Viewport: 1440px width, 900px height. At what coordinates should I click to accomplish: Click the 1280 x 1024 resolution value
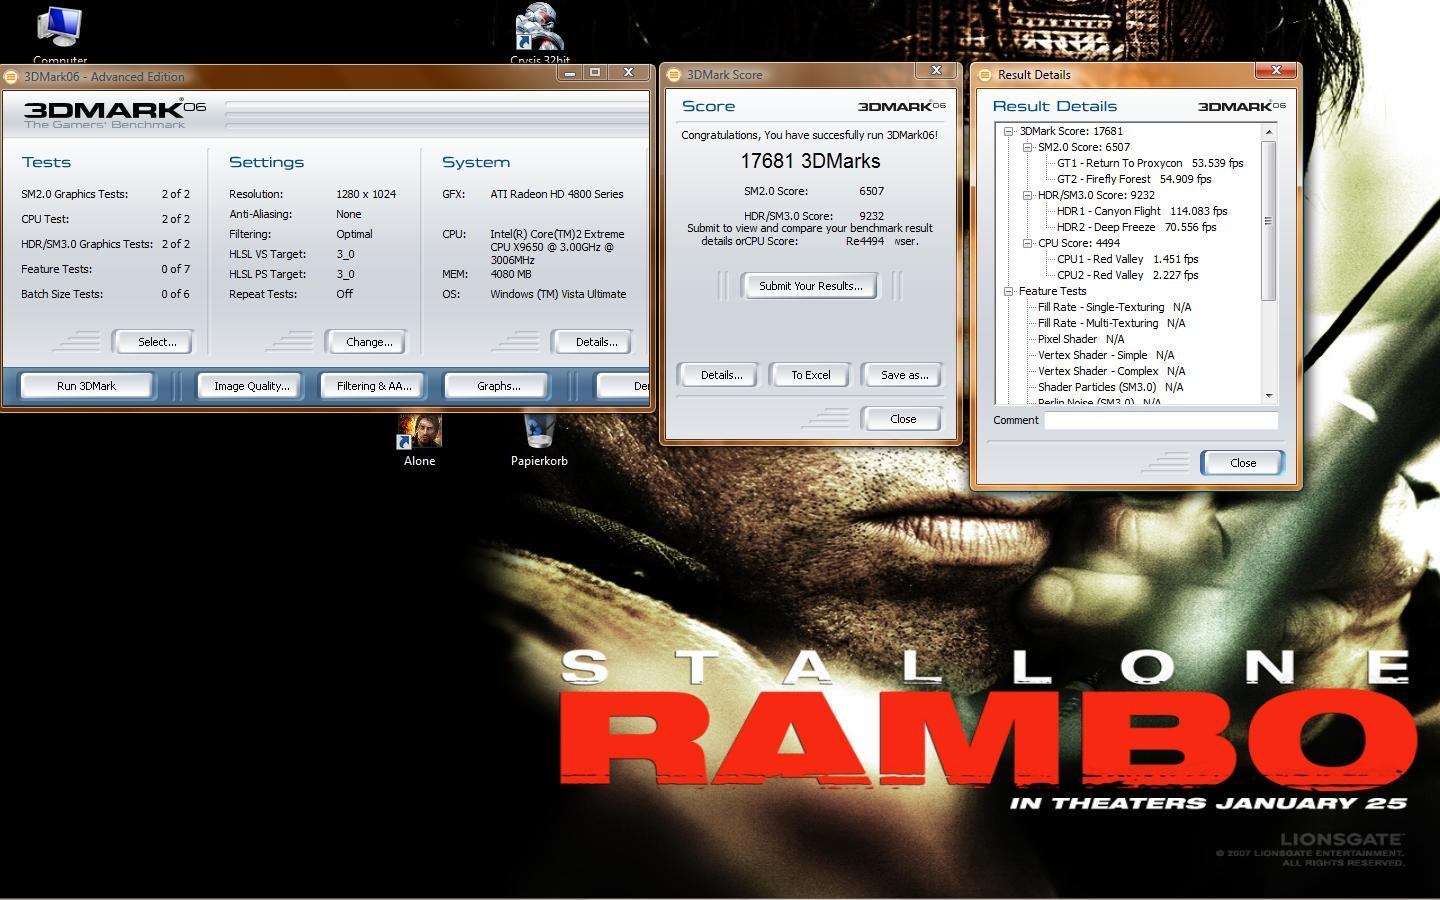tap(366, 194)
